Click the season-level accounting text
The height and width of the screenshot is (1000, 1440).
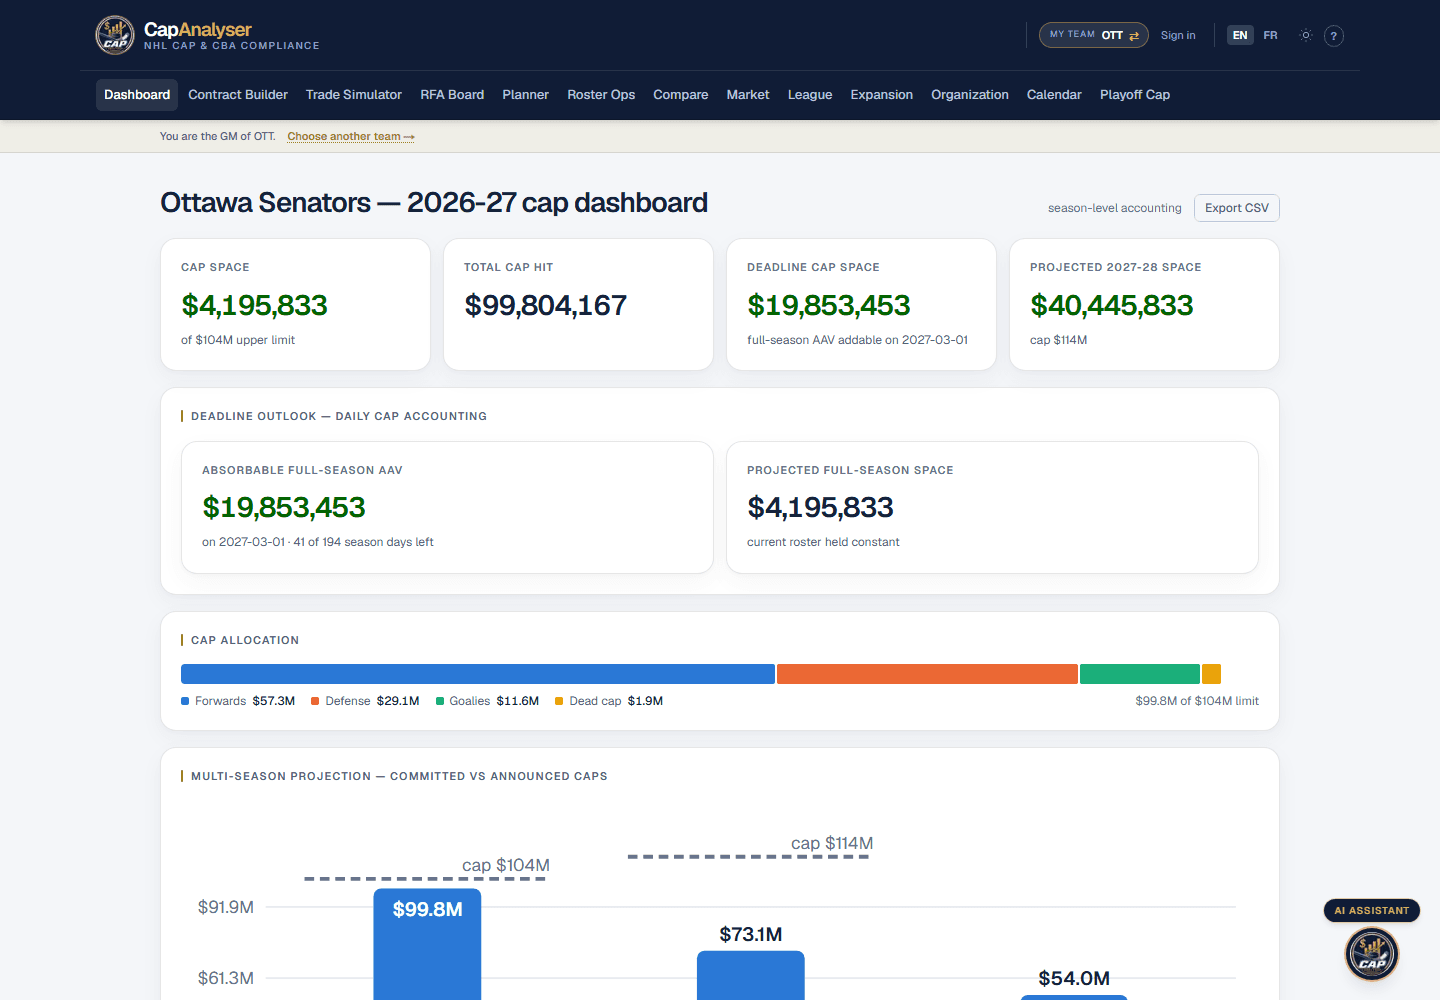point(1115,208)
